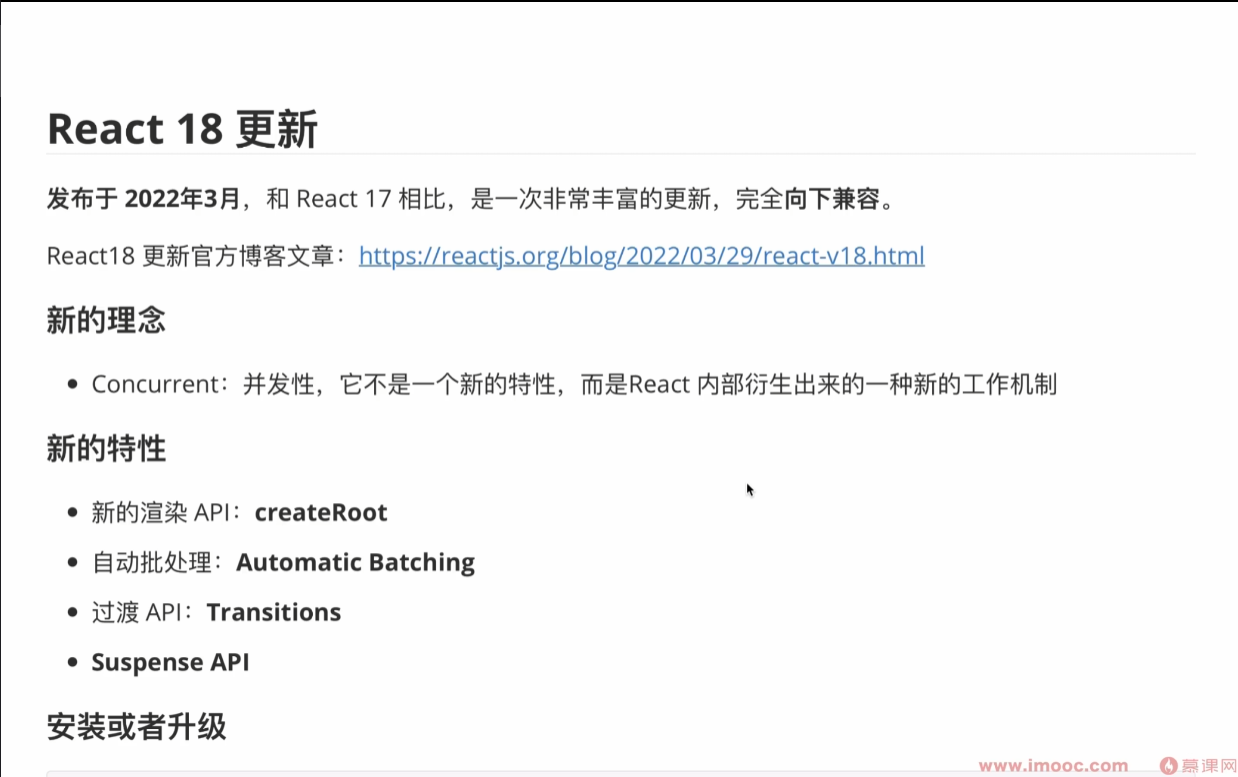
Task: Click the 新的理念 section heading
Action: 106,320
